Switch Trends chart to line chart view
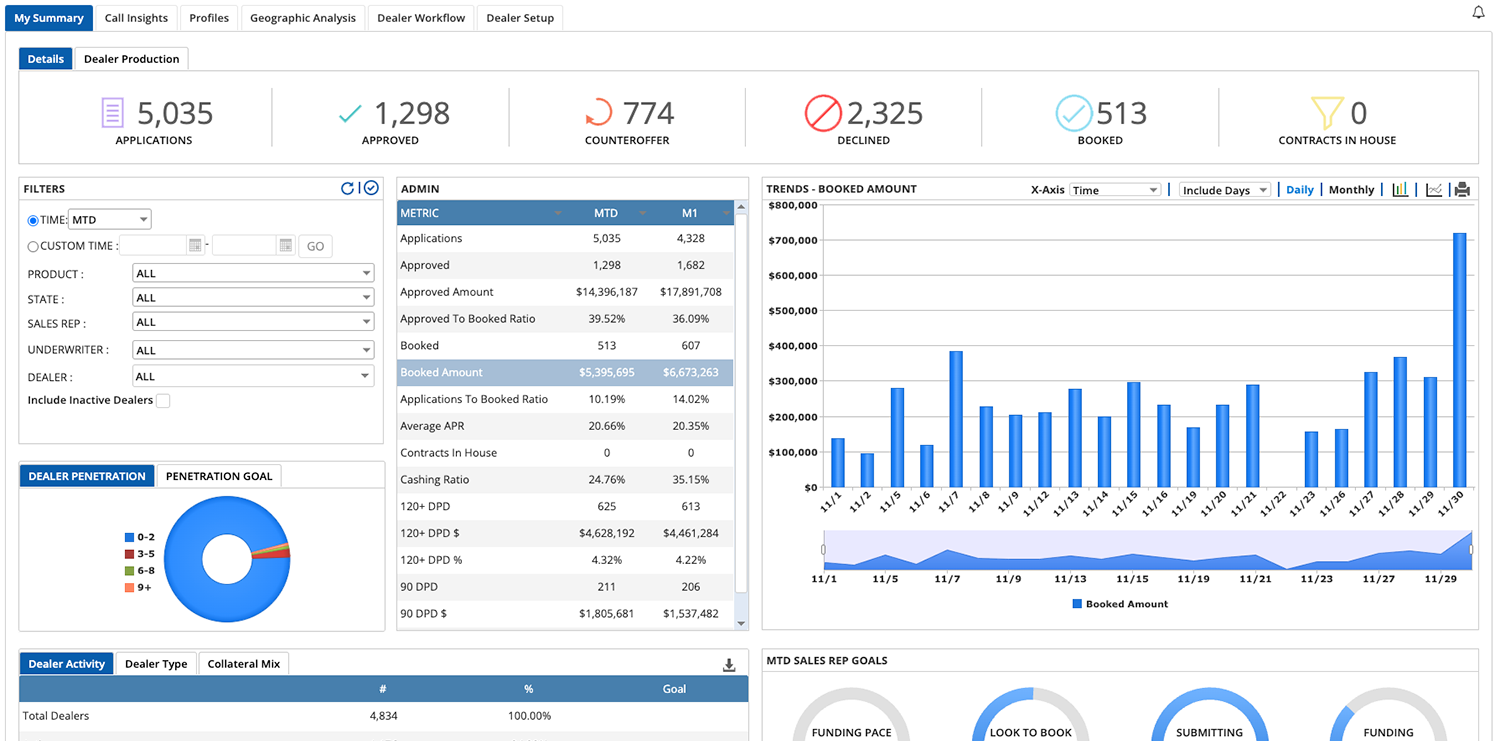This screenshot has width=1500, height=741. [x=1434, y=189]
